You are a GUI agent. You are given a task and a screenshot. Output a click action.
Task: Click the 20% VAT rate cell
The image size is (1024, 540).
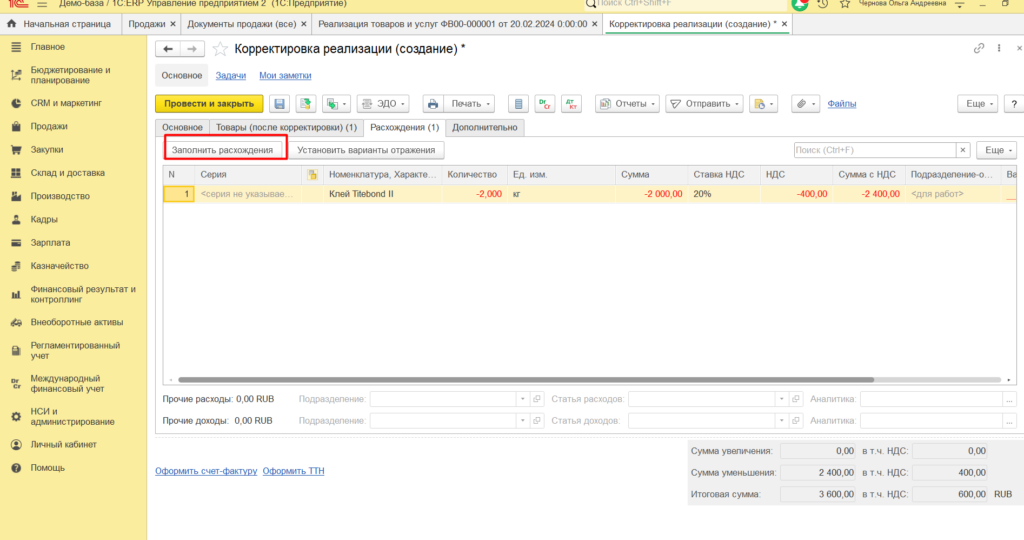pos(723,194)
